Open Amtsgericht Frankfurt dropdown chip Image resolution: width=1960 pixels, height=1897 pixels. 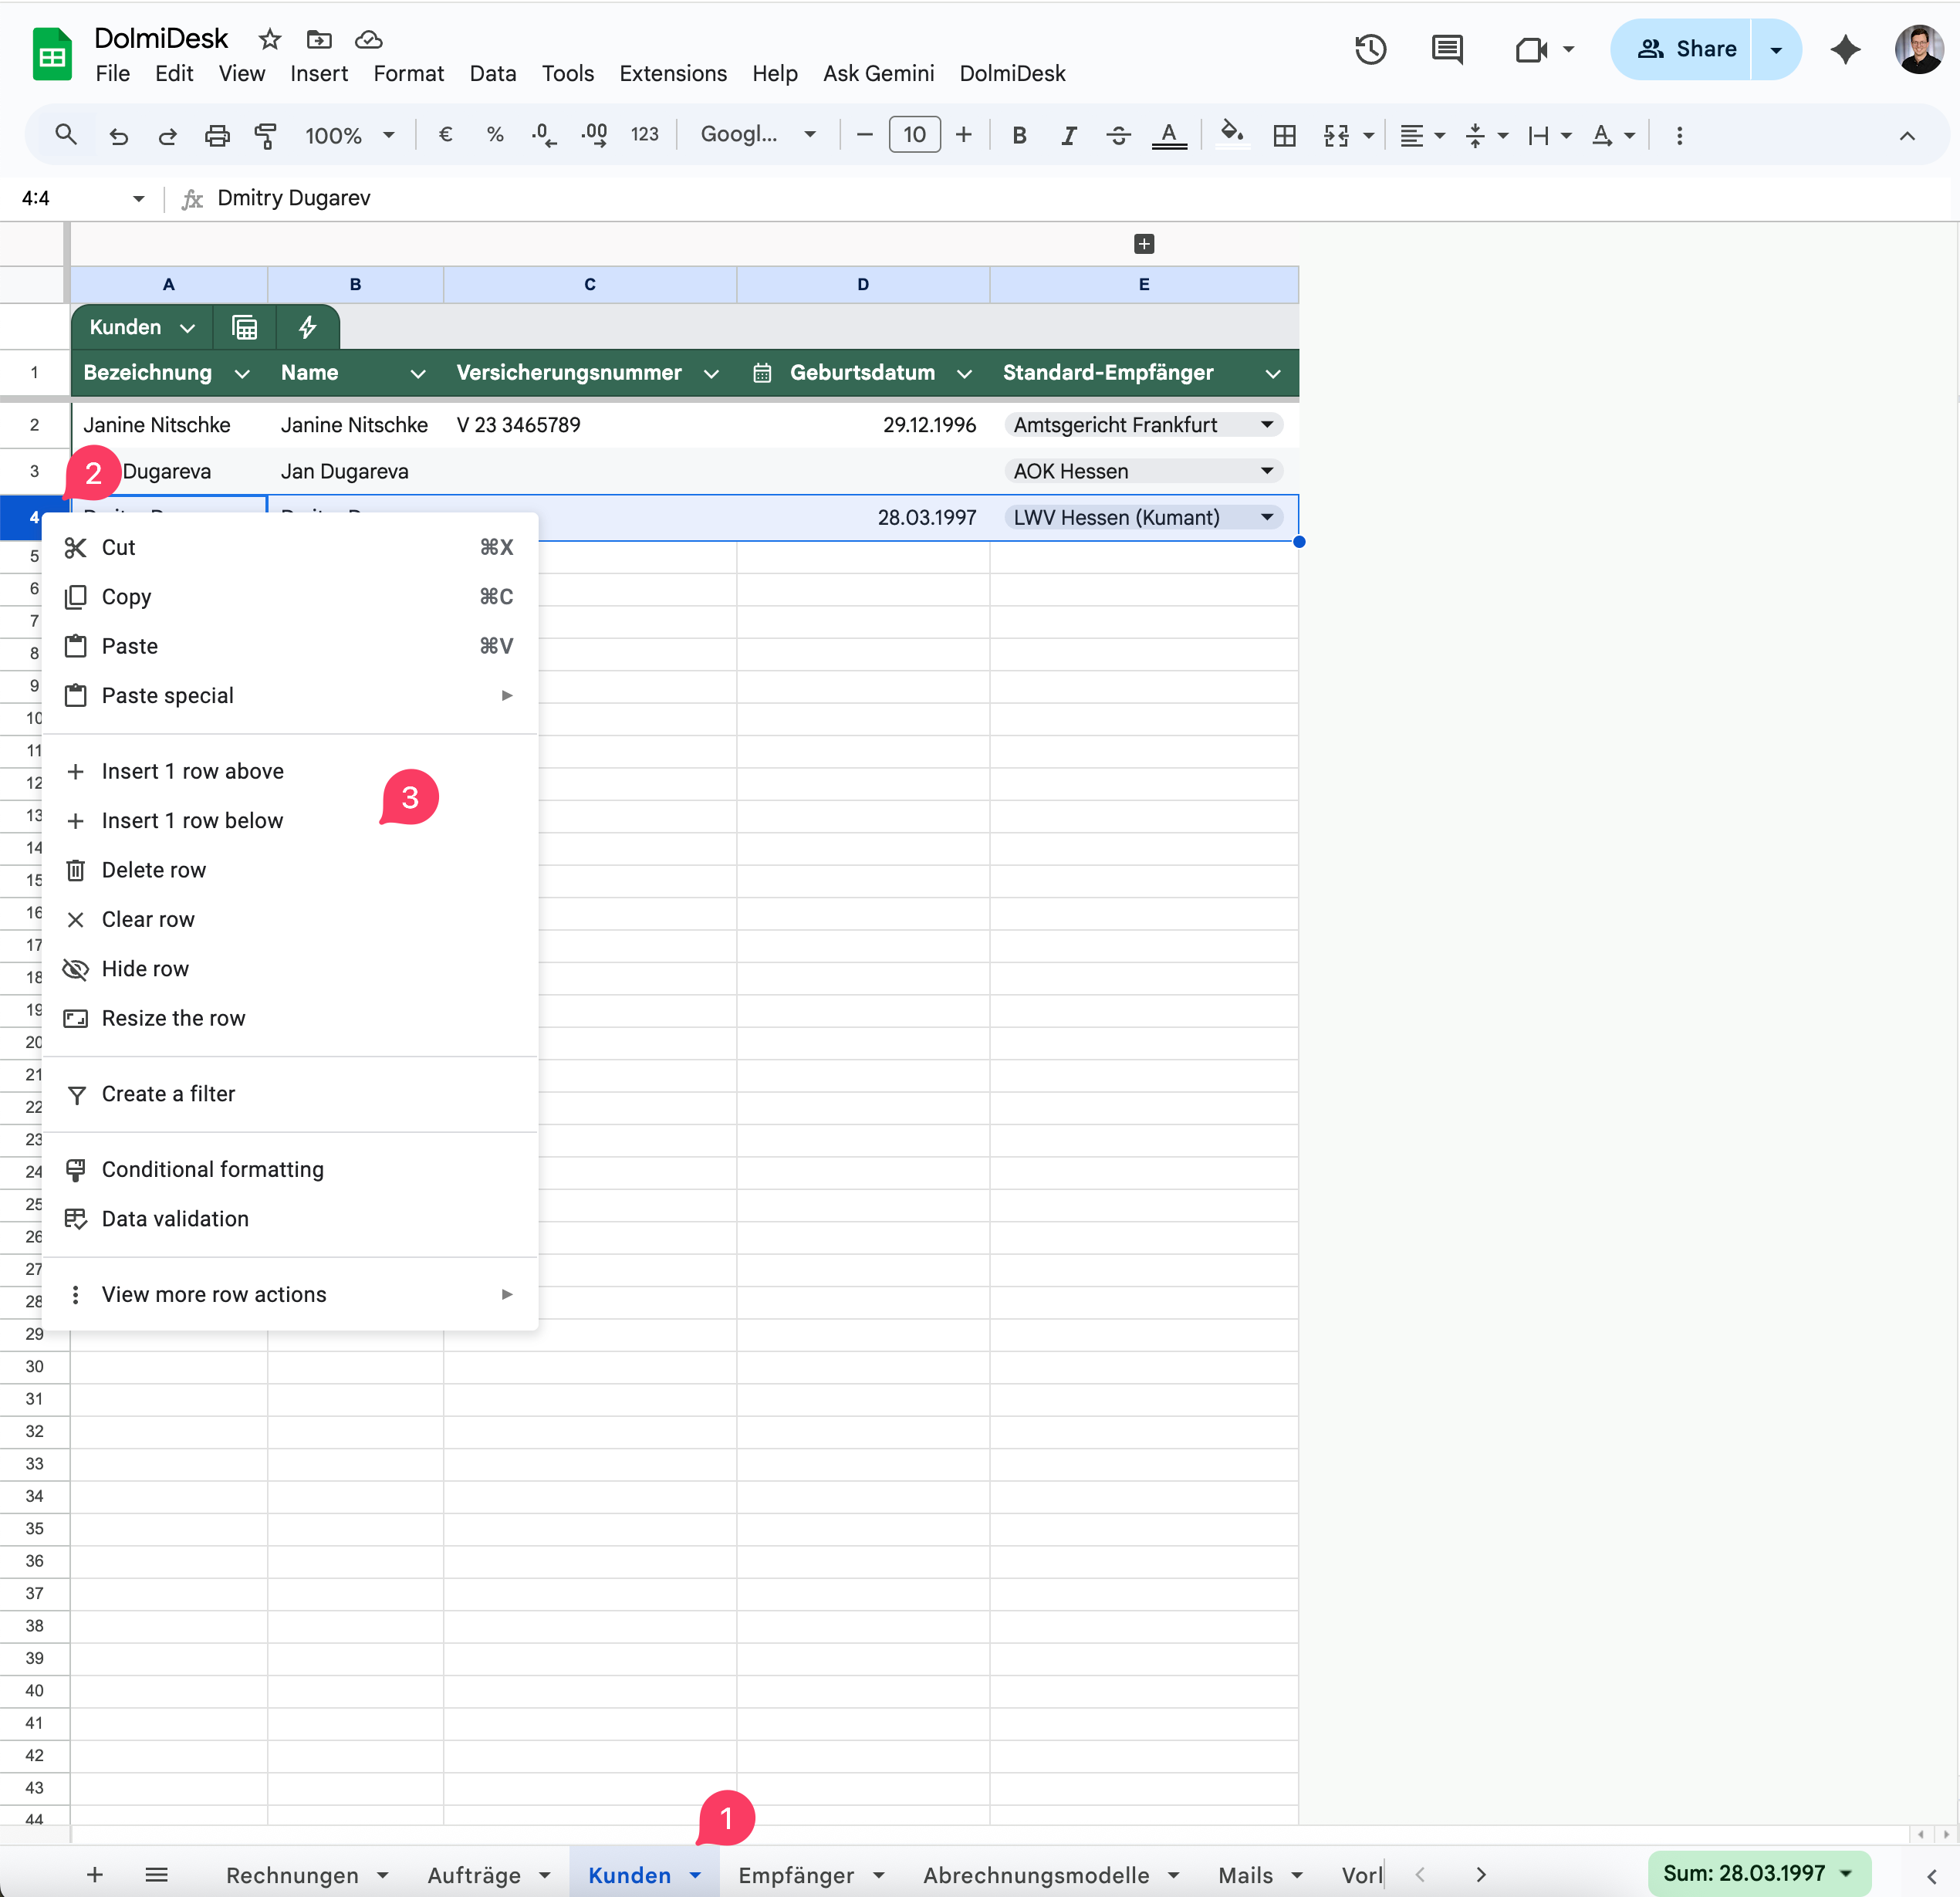click(x=1266, y=425)
